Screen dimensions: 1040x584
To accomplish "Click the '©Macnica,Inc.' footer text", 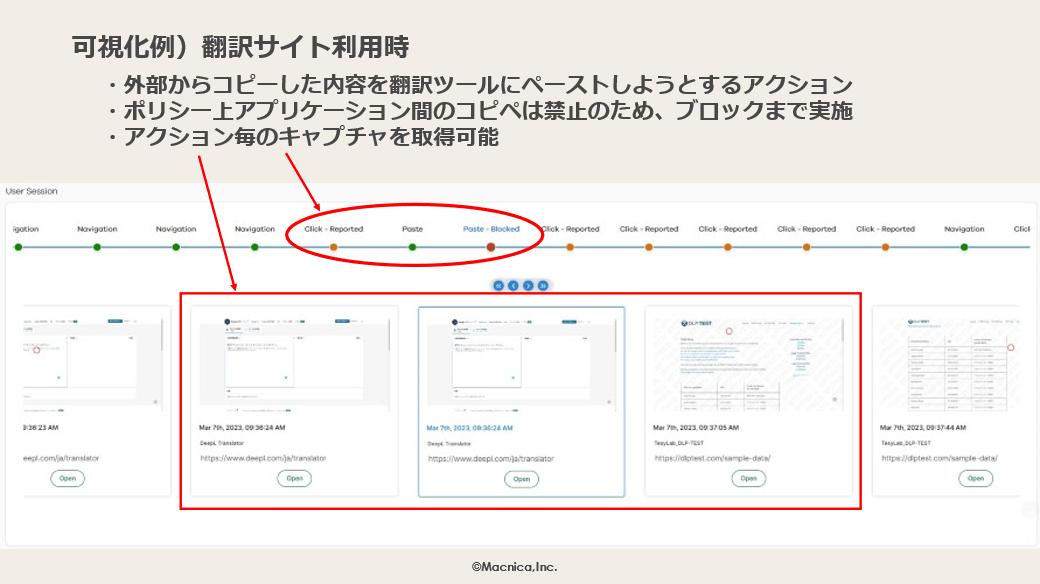I will coord(514,567).
